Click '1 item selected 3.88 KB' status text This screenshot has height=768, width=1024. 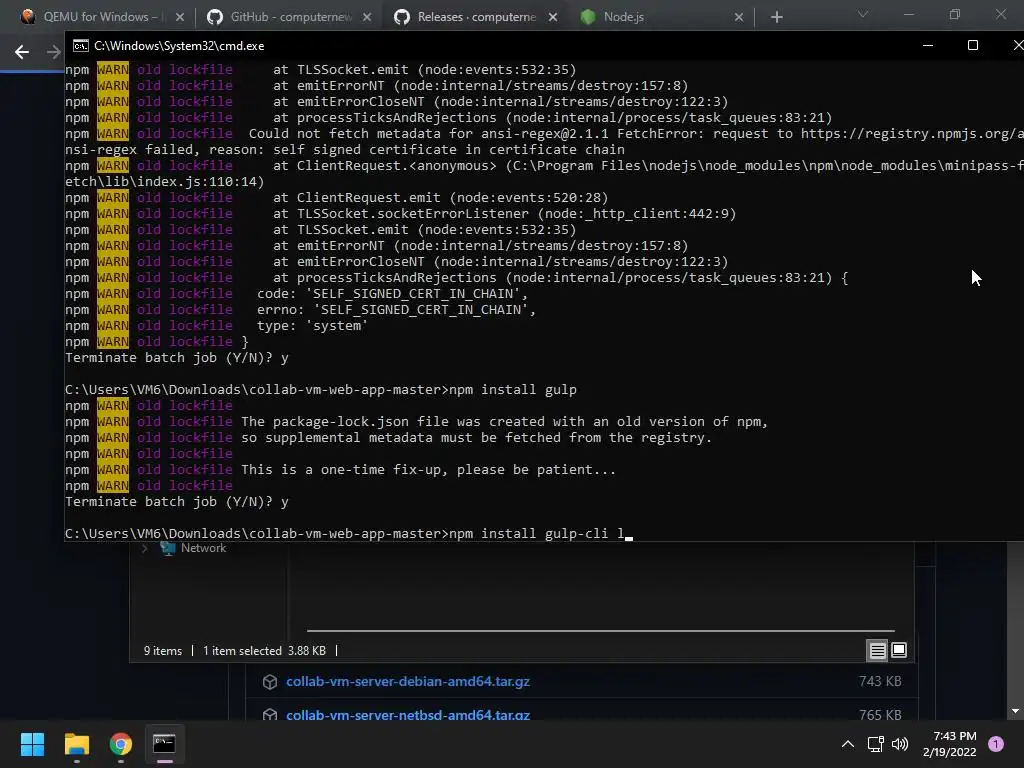(x=264, y=650)
